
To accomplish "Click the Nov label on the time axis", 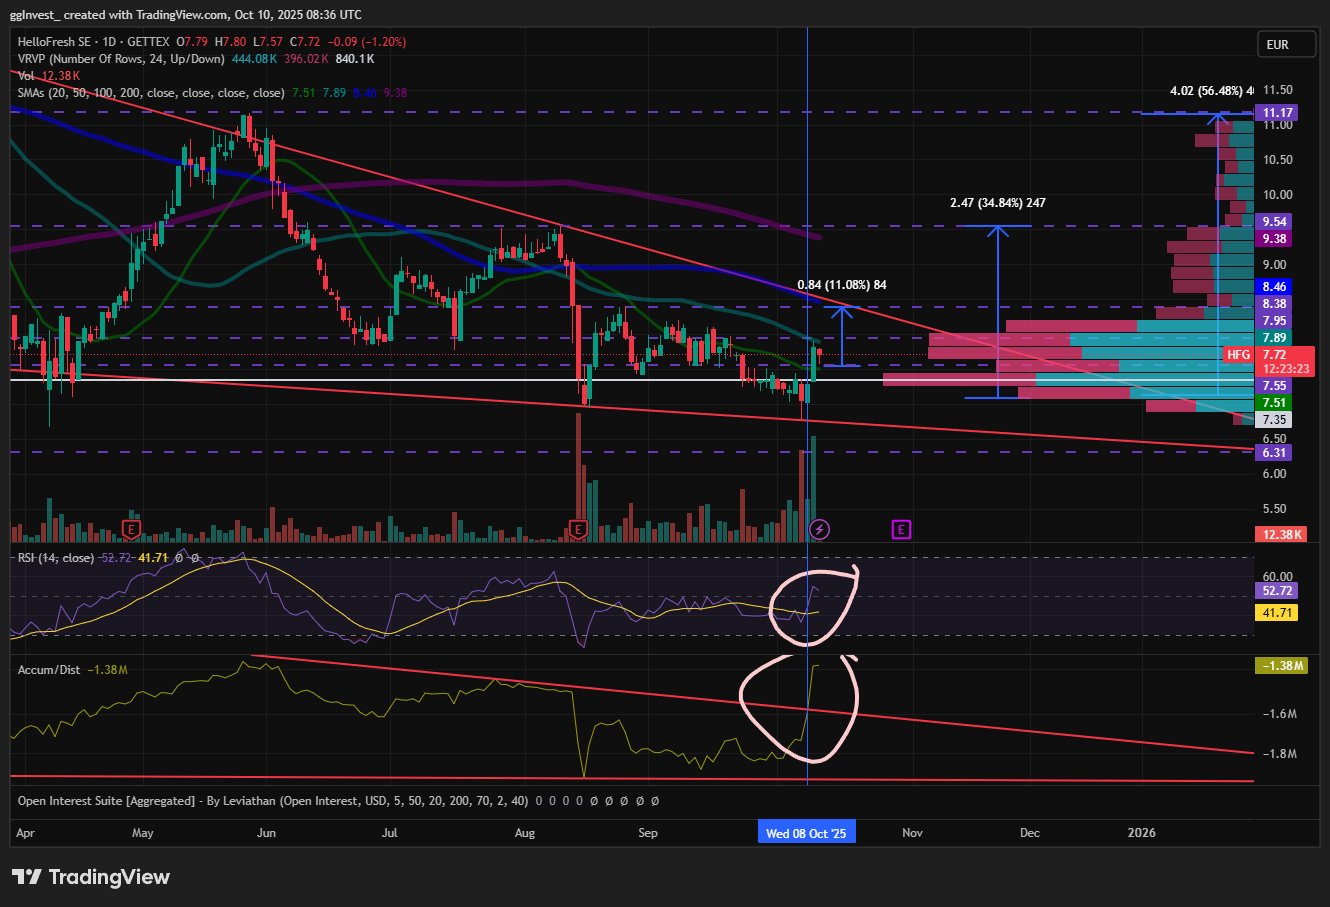I will 911,833.
